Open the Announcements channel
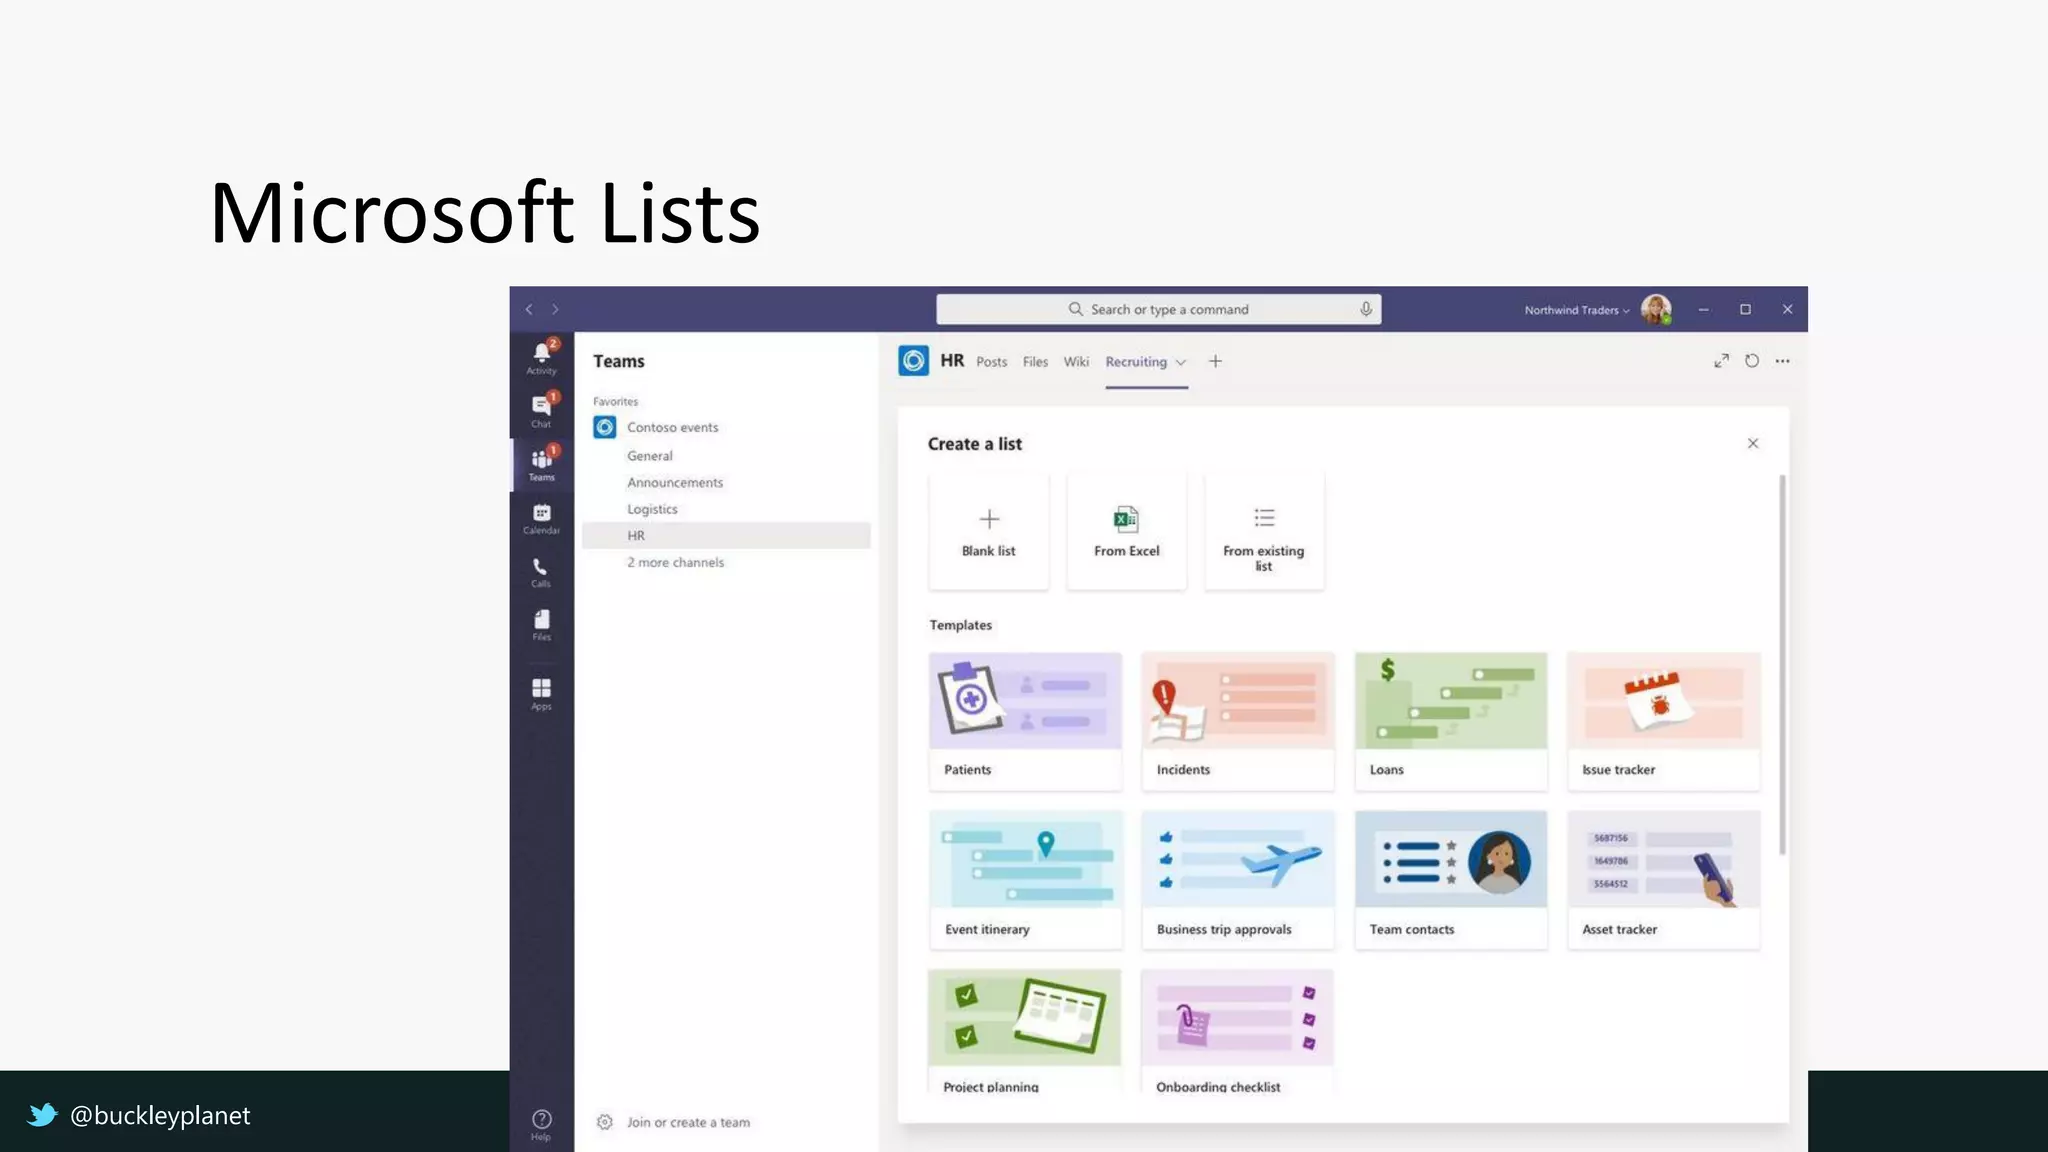2048x1152 pixels. [x=675, y=482]
